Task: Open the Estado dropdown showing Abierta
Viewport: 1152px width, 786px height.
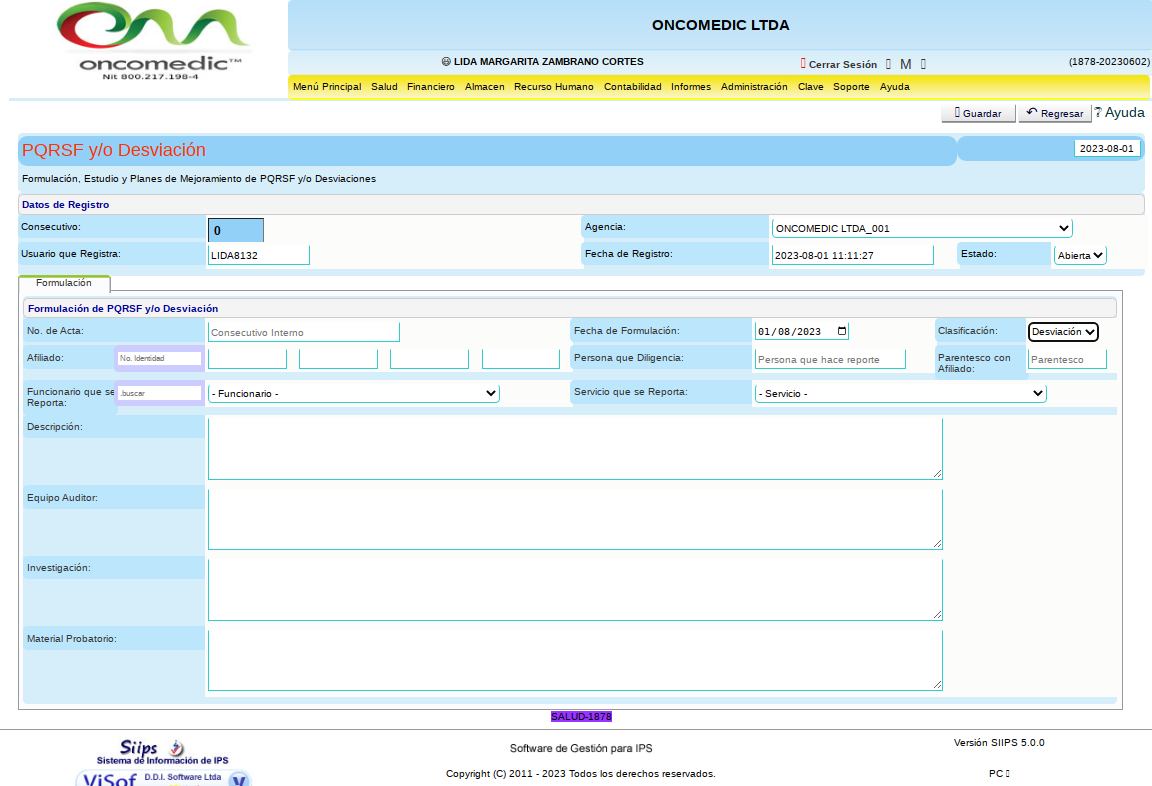Action: click(x=1080, y=255)
